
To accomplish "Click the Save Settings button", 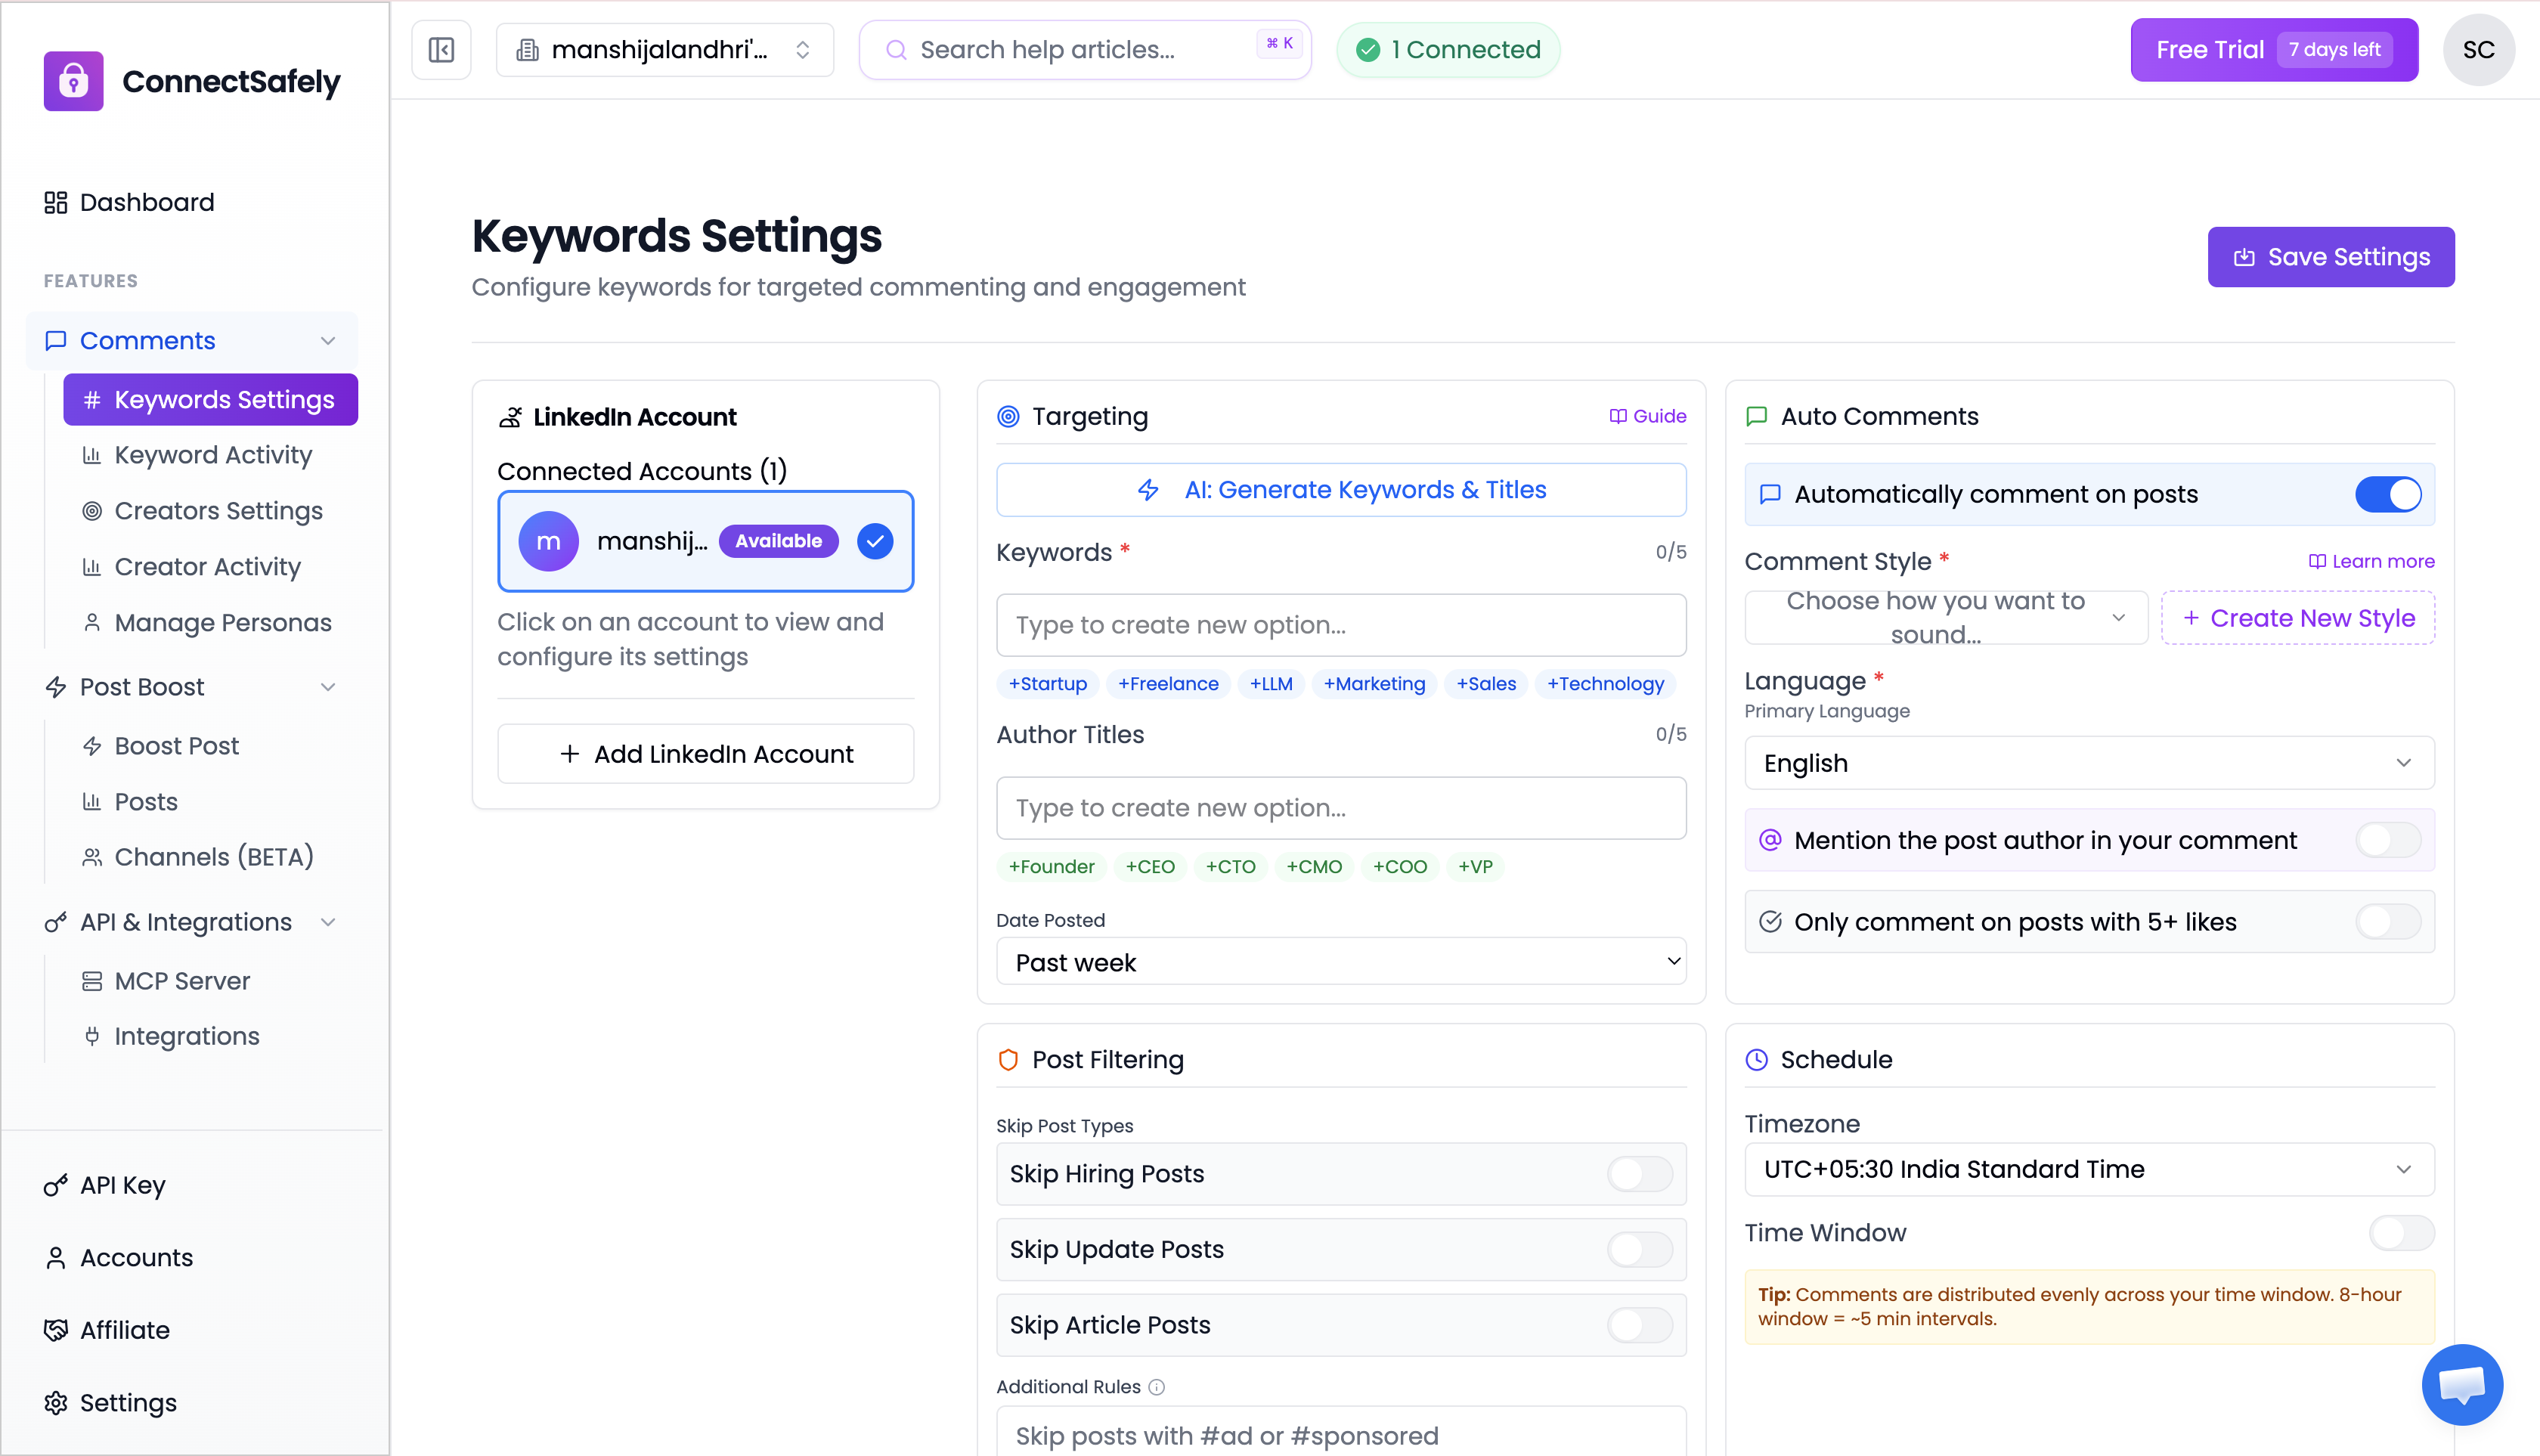I will coord(2330,257).
